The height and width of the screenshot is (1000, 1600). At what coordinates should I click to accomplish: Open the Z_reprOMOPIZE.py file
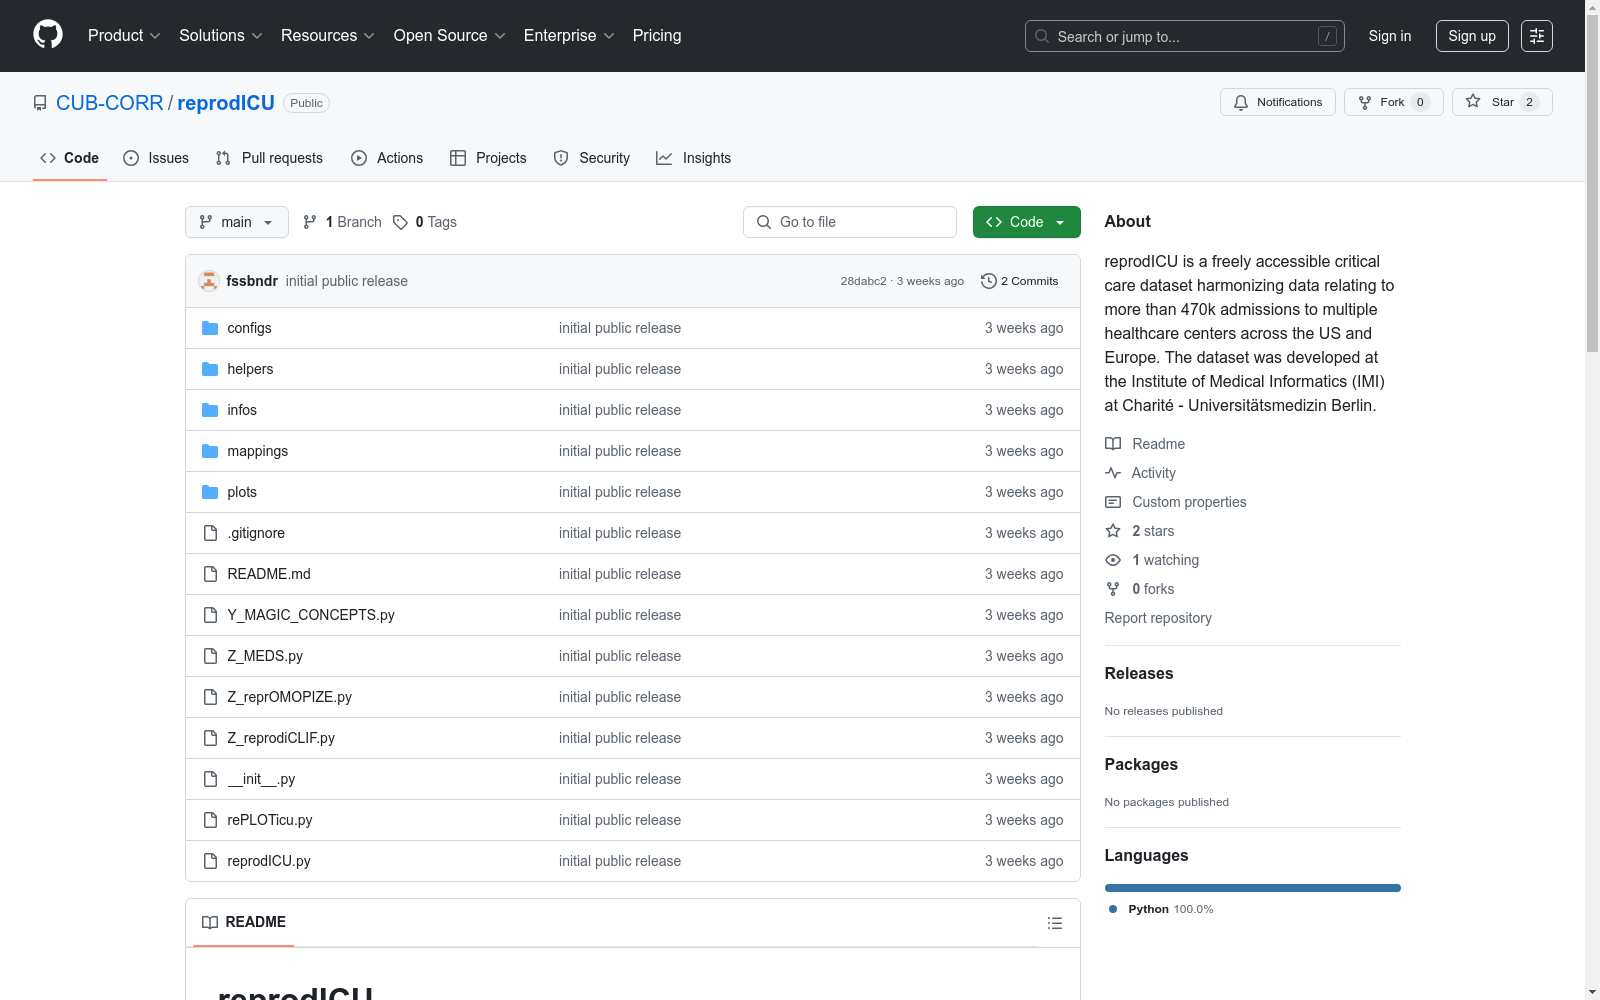click(x=289, y=697)
